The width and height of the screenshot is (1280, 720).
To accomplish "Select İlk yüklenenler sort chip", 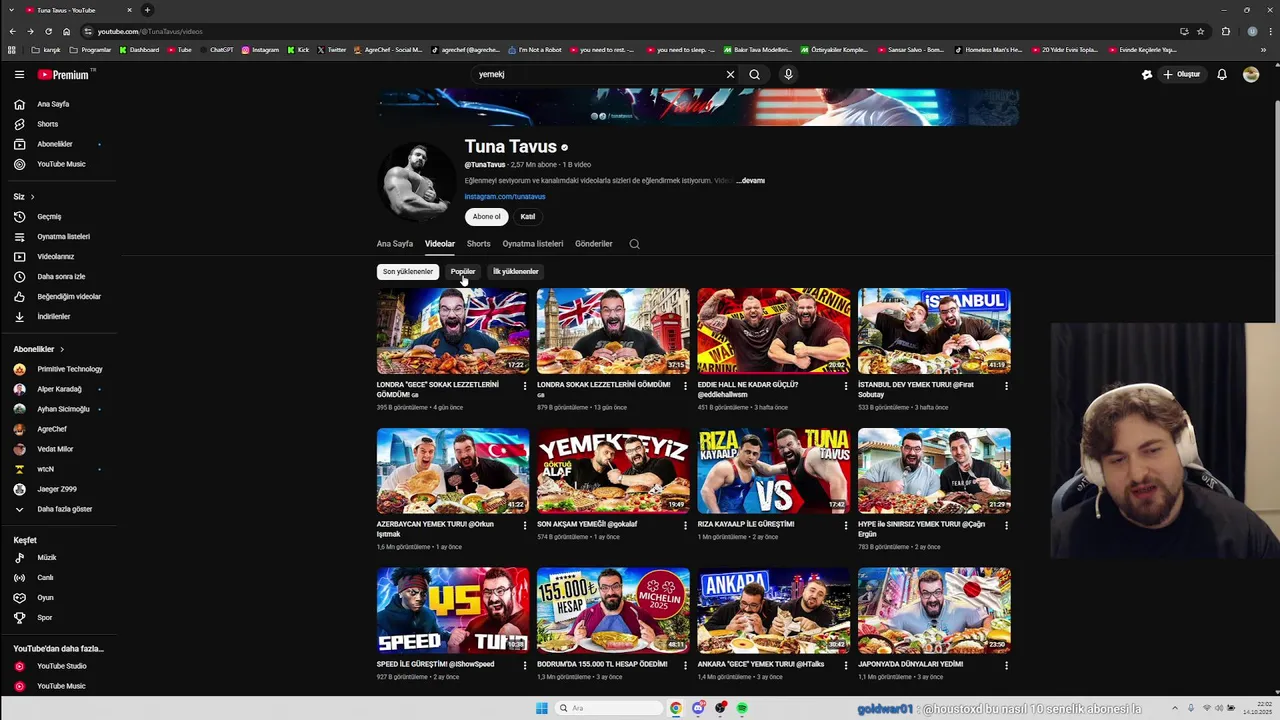I will tap(516, 271).
